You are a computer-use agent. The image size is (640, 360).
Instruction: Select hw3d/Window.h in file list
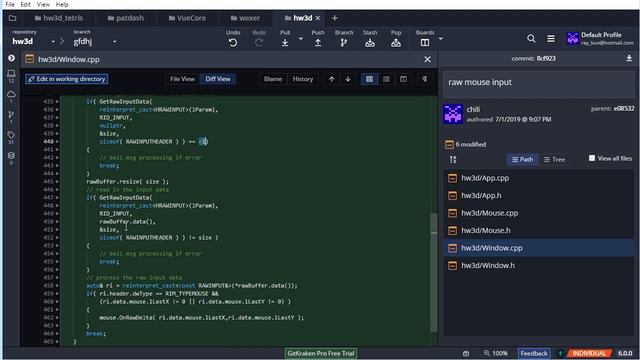pyautogui.click(x=538, y=266)
